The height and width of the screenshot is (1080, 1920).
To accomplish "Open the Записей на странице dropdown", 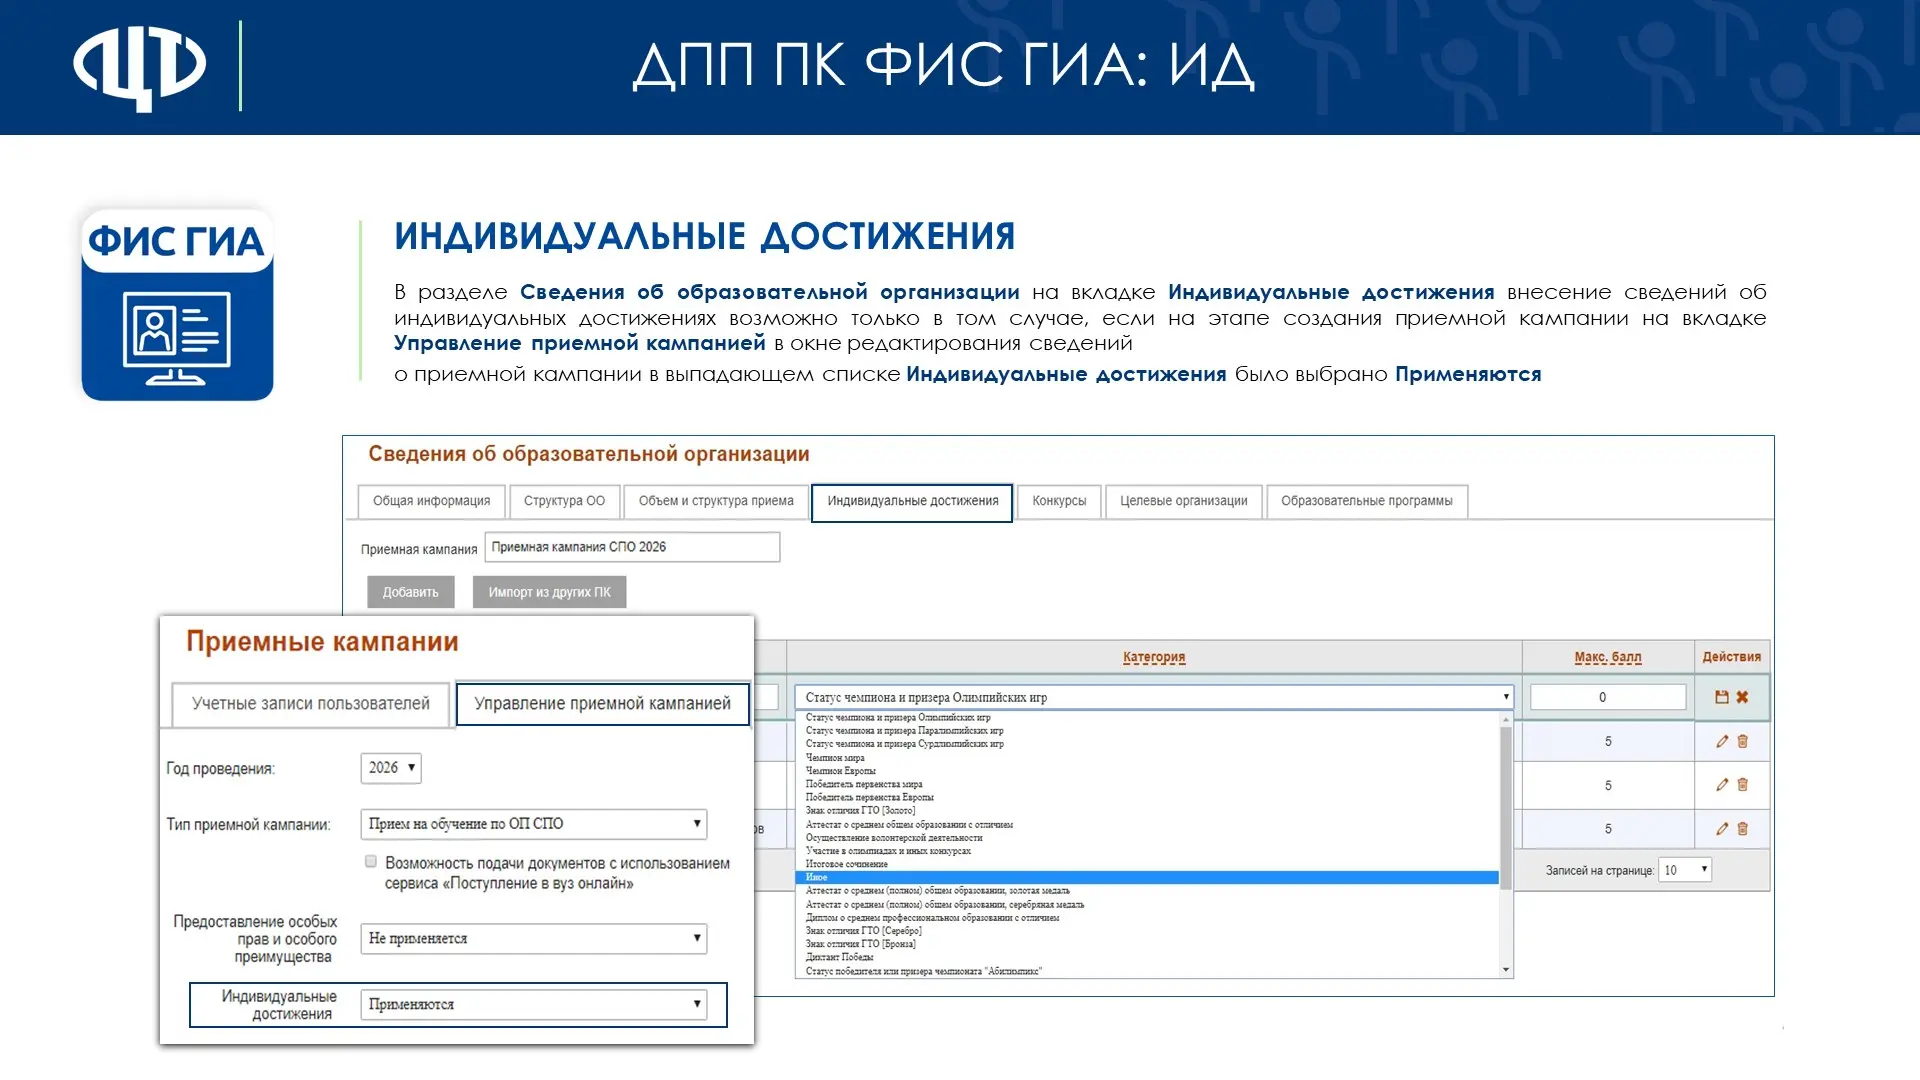I will [x=1685, y=870].
